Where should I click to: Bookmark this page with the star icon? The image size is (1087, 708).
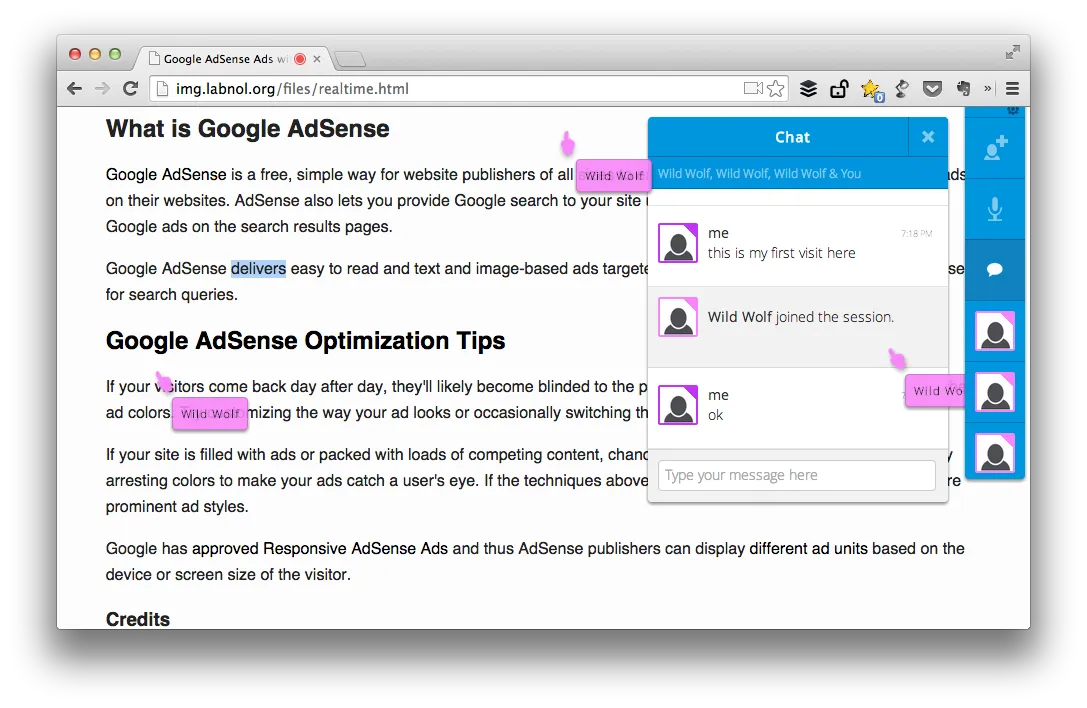coord(776,89)
